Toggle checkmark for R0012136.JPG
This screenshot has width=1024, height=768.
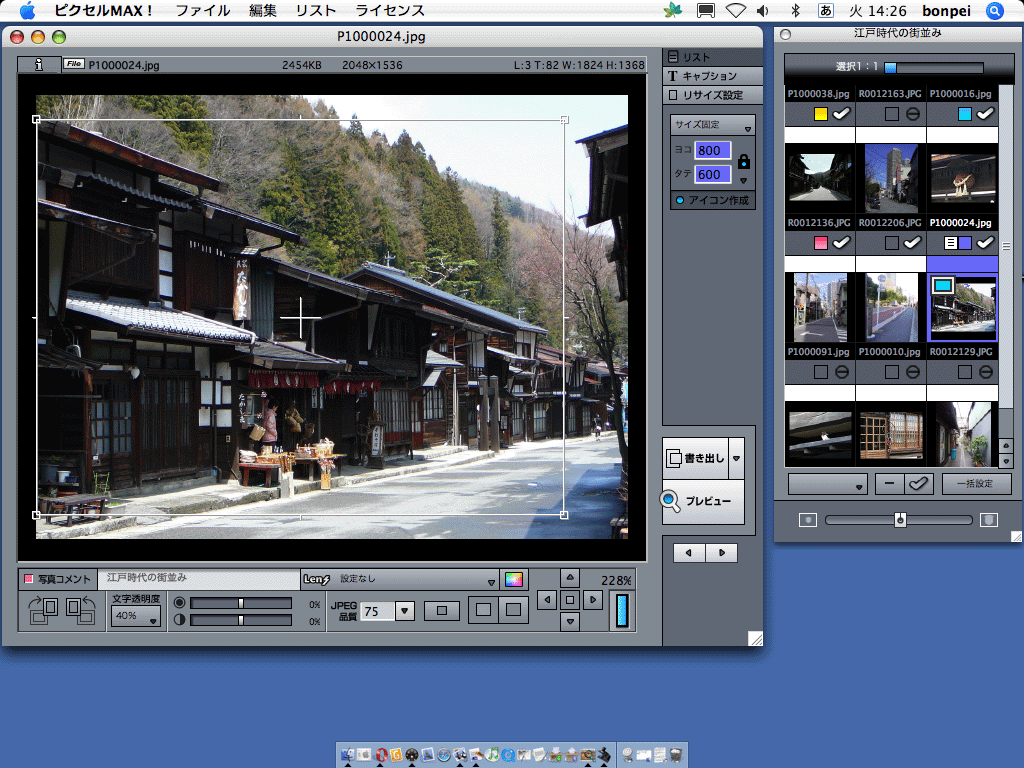842,243
